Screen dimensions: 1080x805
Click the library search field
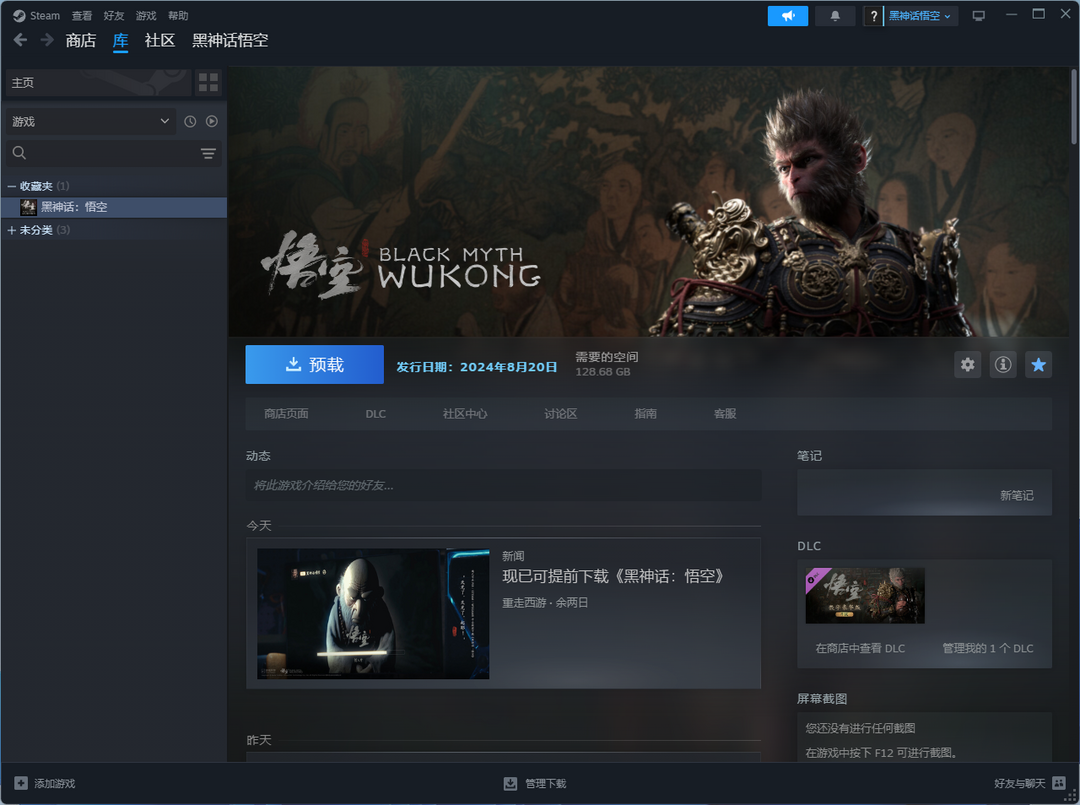[100, 153]
